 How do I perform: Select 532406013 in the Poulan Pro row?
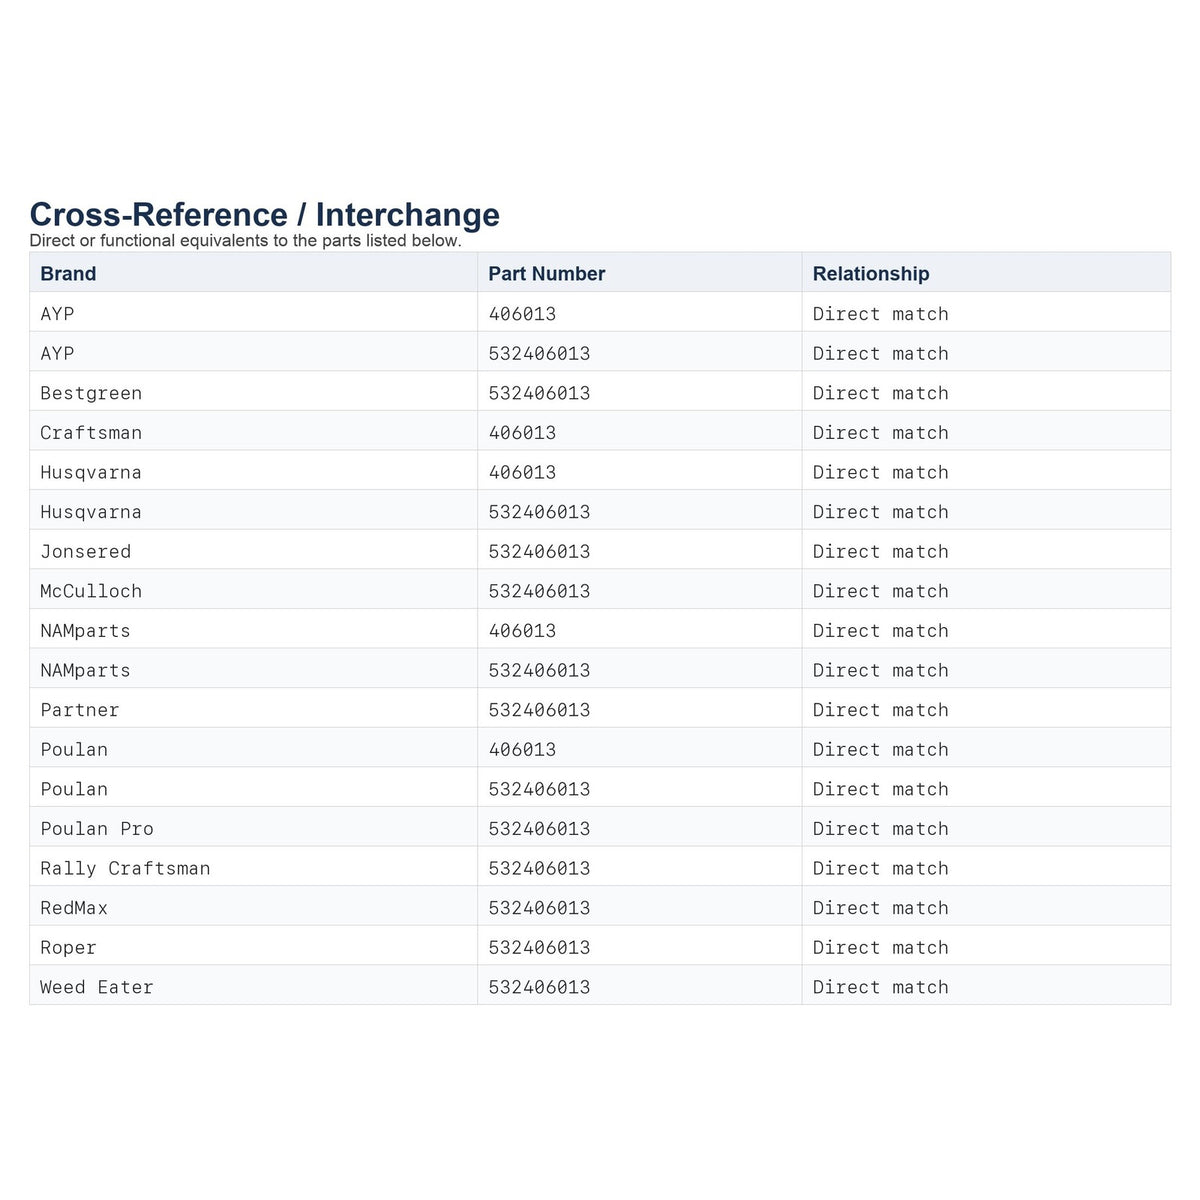pos(539,829)
